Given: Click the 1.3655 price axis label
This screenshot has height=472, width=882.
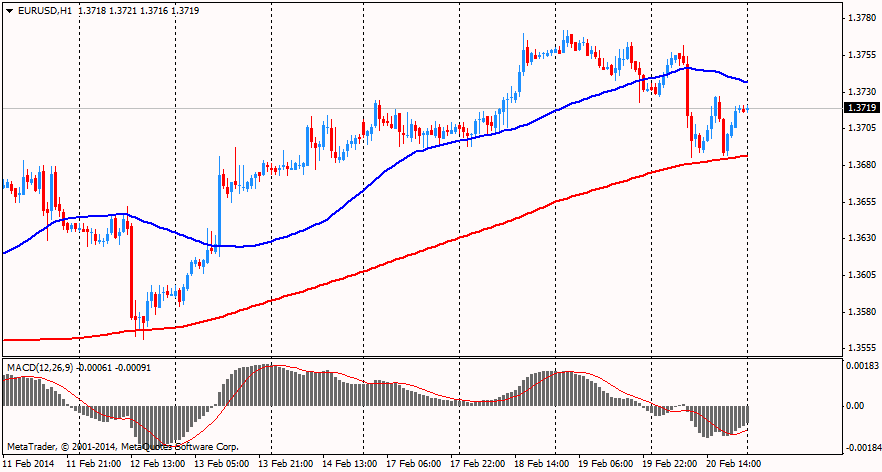Looking at the screenshot, I should (x=861, y=201).
